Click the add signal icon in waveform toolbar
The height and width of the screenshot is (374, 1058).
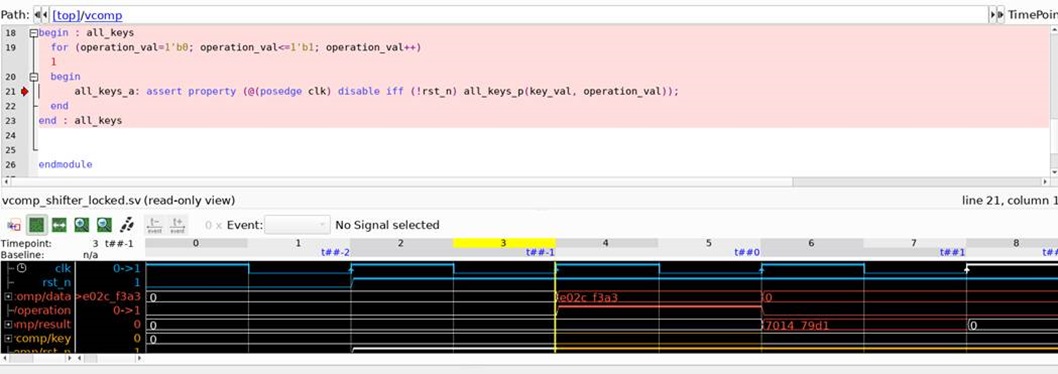(13, 225)
